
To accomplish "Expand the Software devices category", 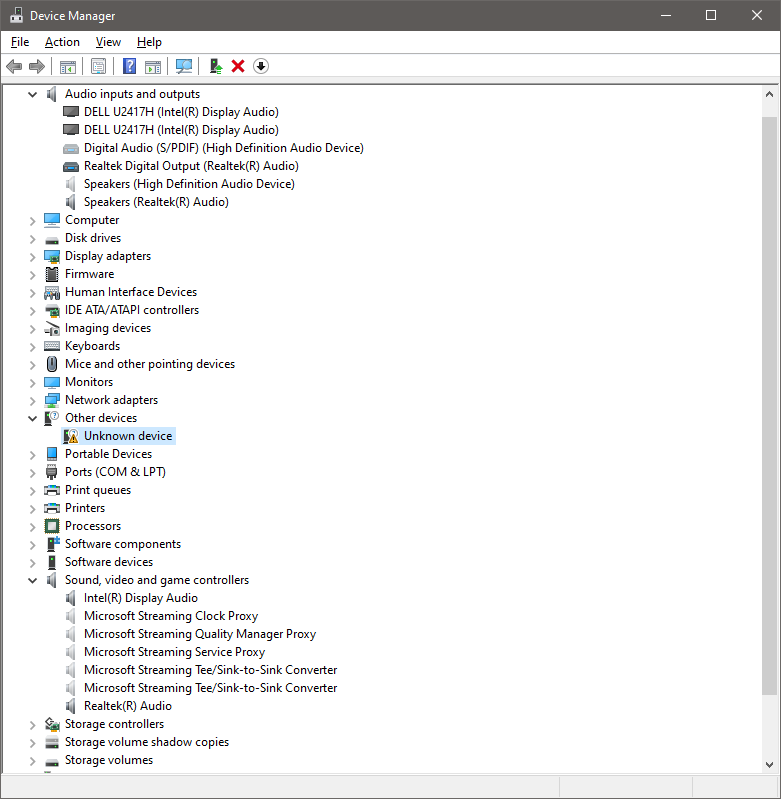I will (x=33, y=563).
